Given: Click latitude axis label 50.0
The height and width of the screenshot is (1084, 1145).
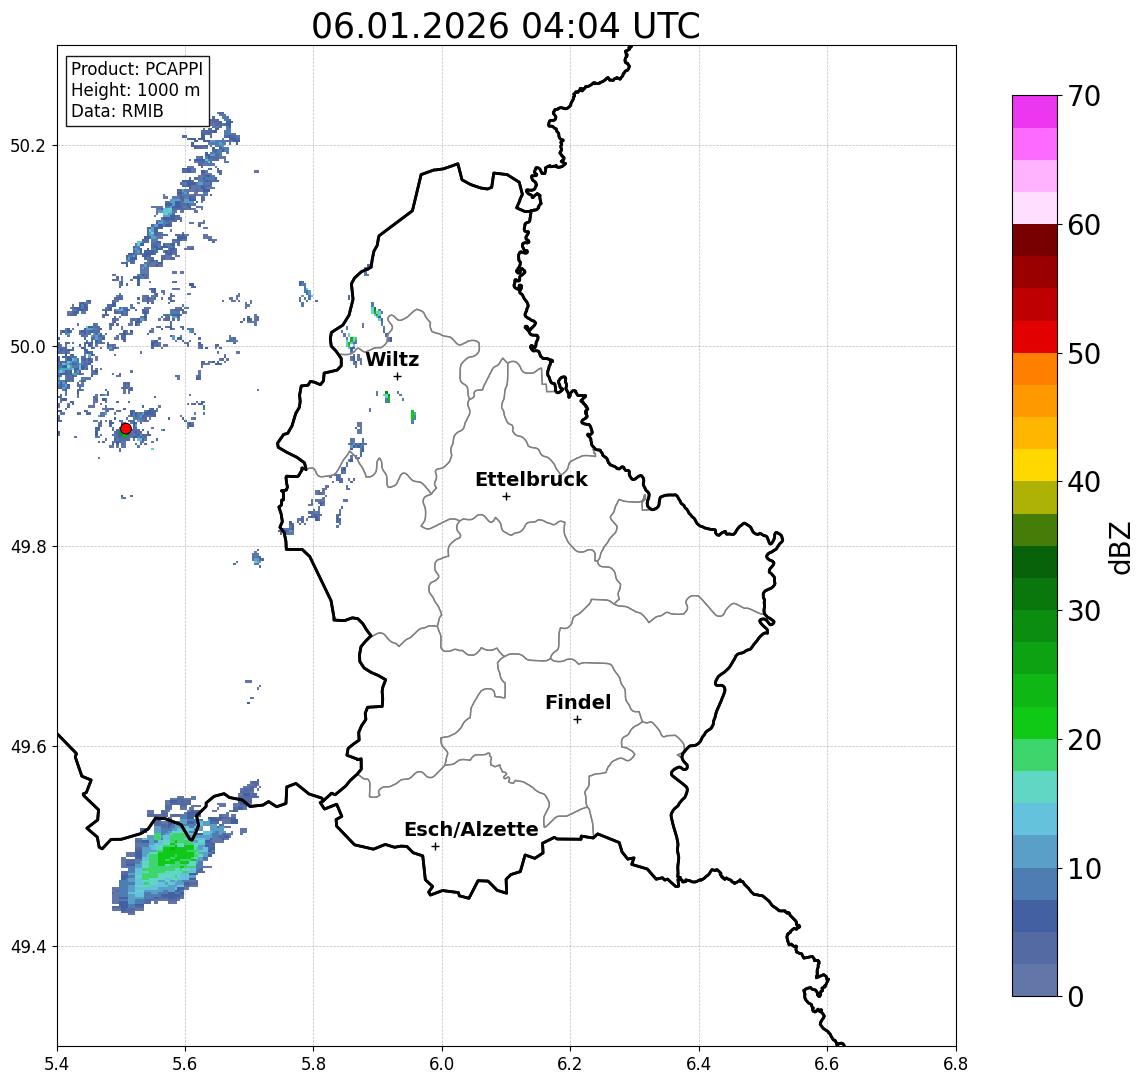Looking at the screenshot, I should point(28,346).
